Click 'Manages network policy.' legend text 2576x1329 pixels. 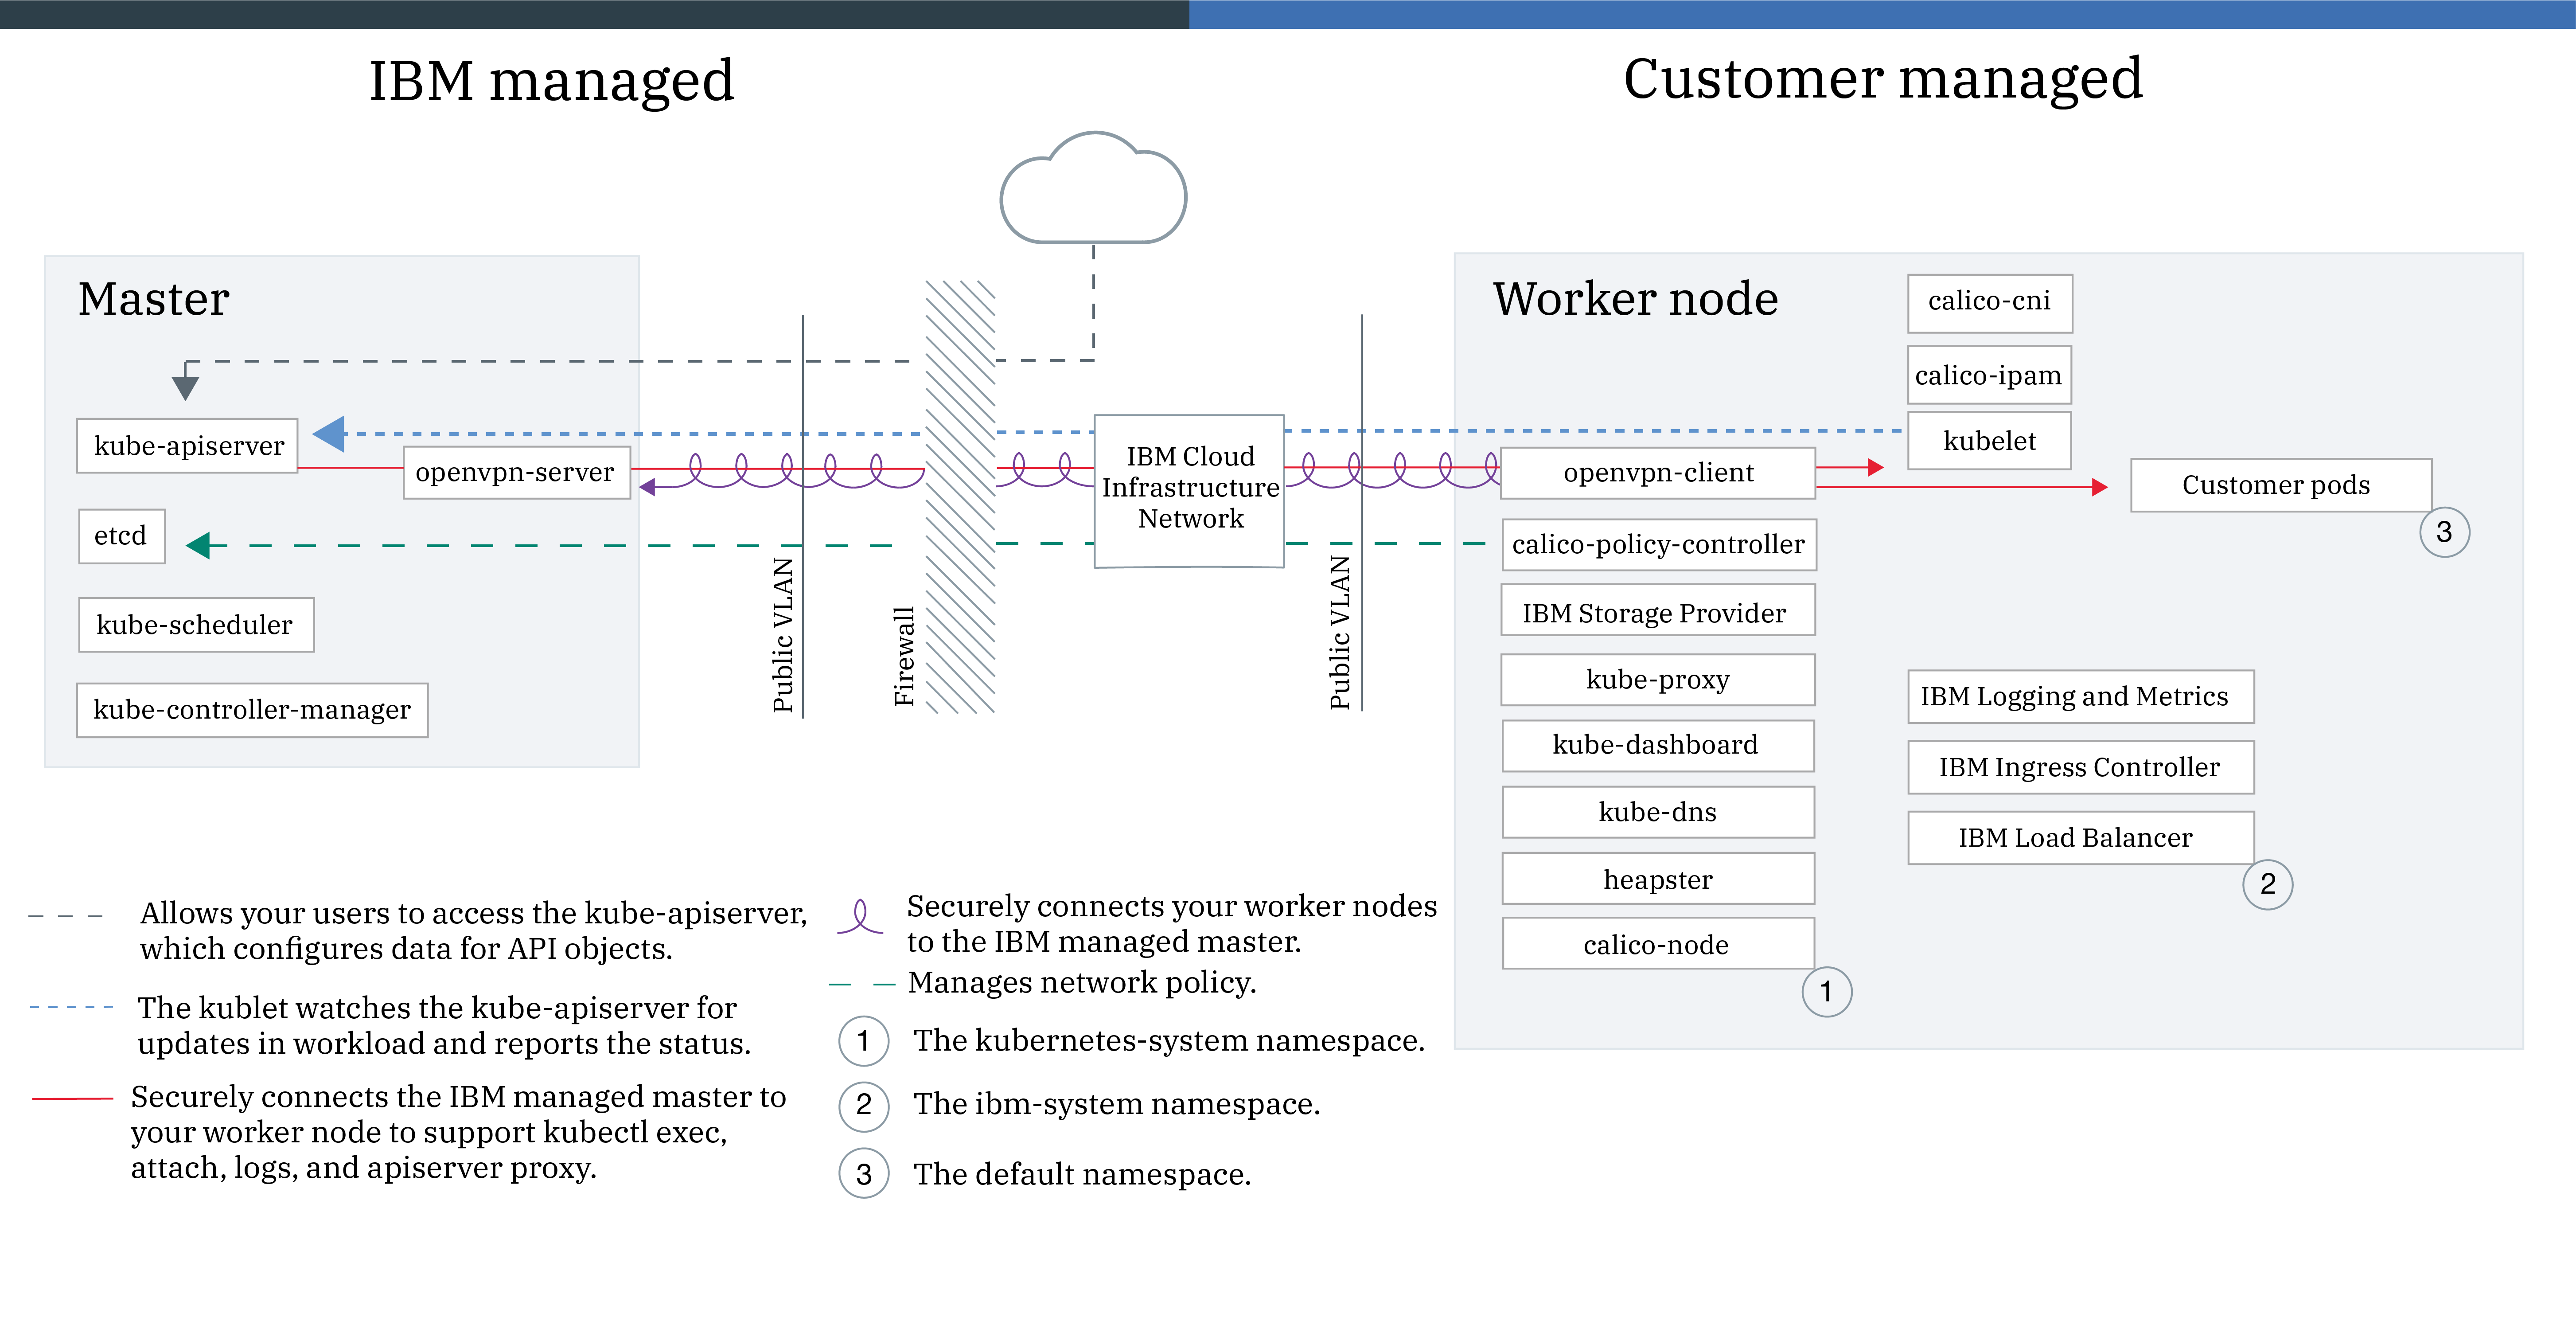pos(1082,983)
